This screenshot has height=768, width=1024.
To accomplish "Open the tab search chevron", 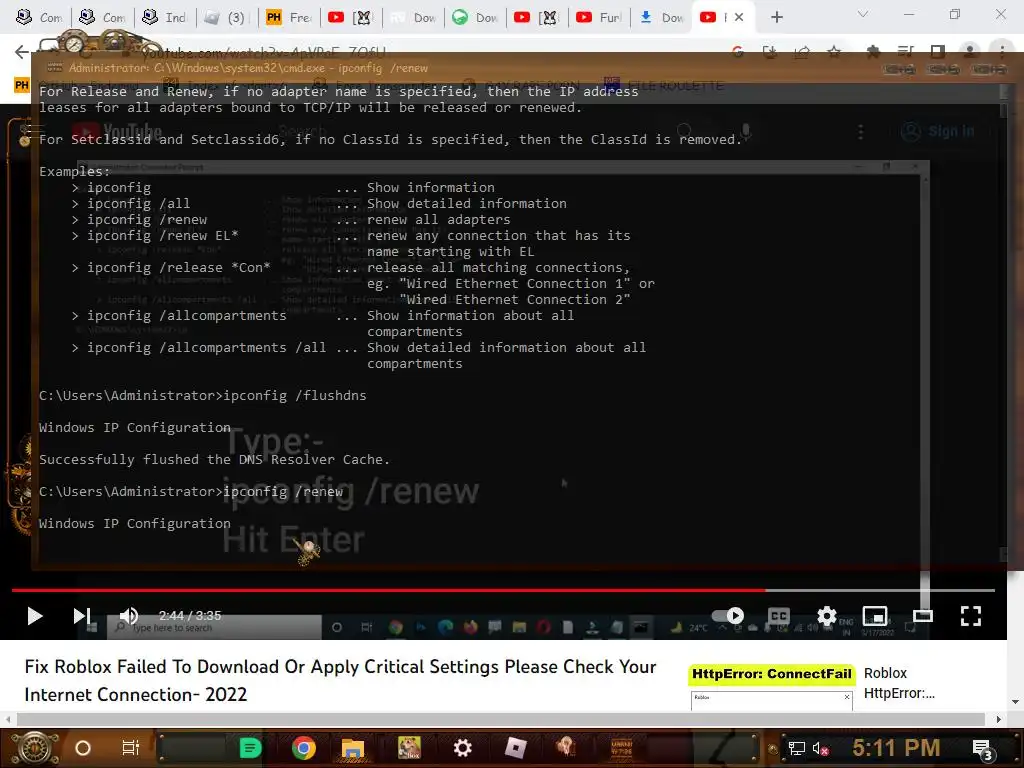I will [x=863, y=14].
